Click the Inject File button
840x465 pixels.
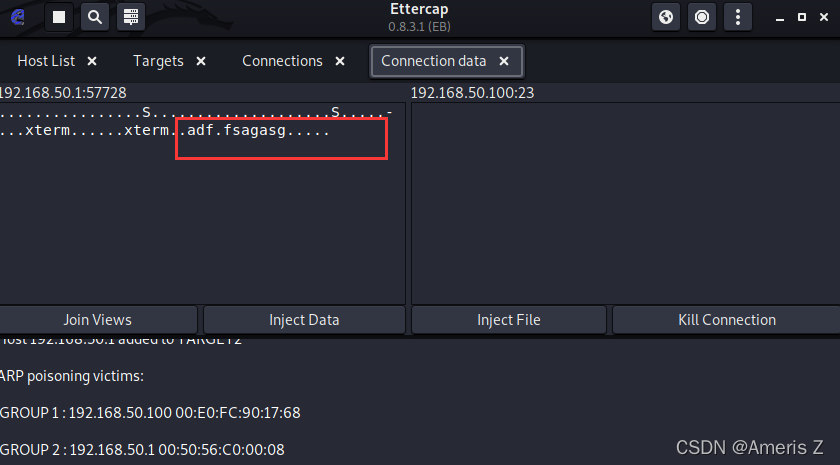tap(509, 320)
